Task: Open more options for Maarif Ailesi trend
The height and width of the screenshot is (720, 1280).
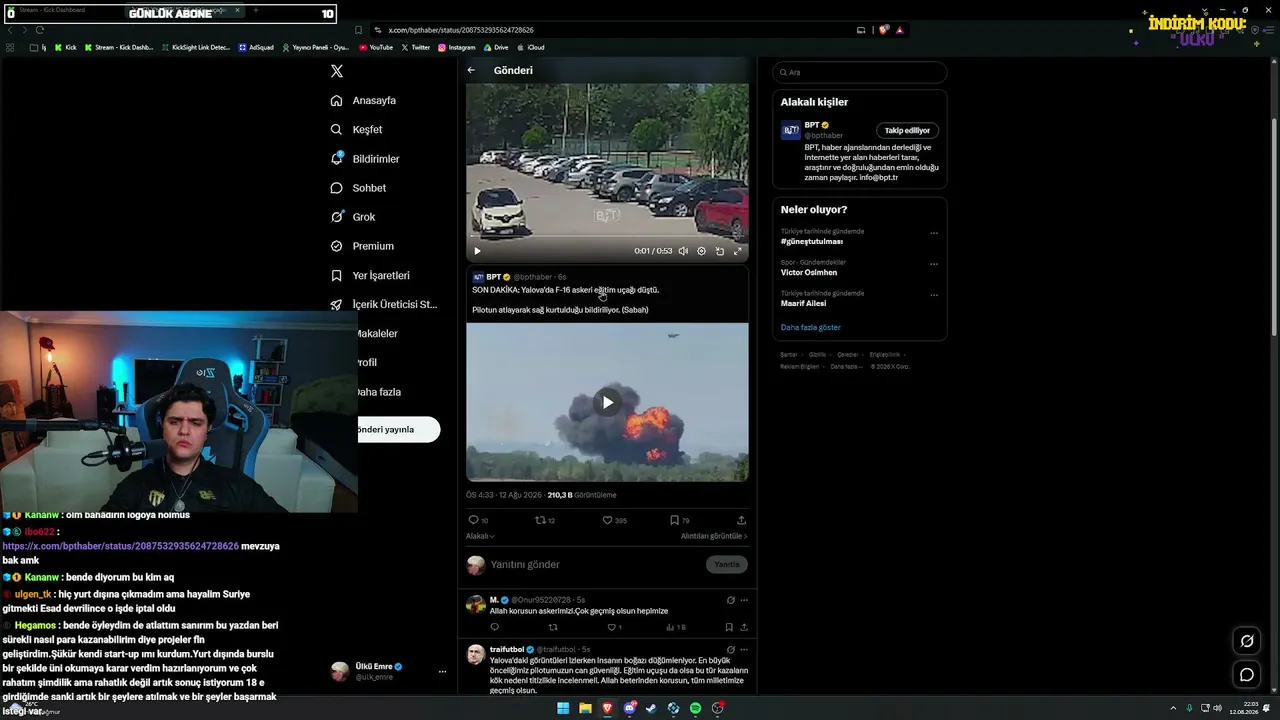Action: pyautogui.click(x=934, y=295)
